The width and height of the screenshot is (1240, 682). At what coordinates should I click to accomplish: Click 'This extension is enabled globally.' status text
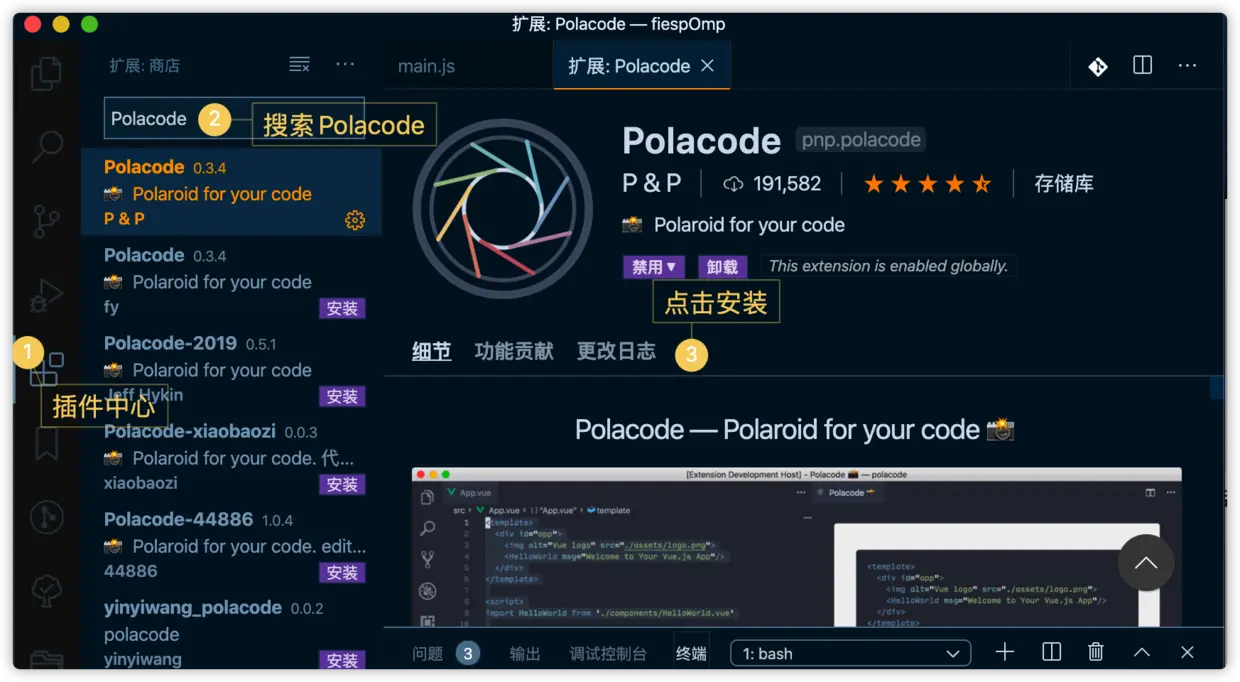[888, 266]
